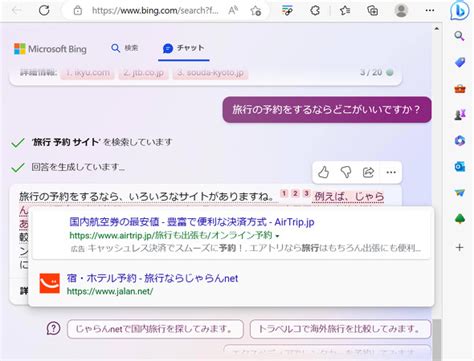Open the Collections icon

click(372, 11)
